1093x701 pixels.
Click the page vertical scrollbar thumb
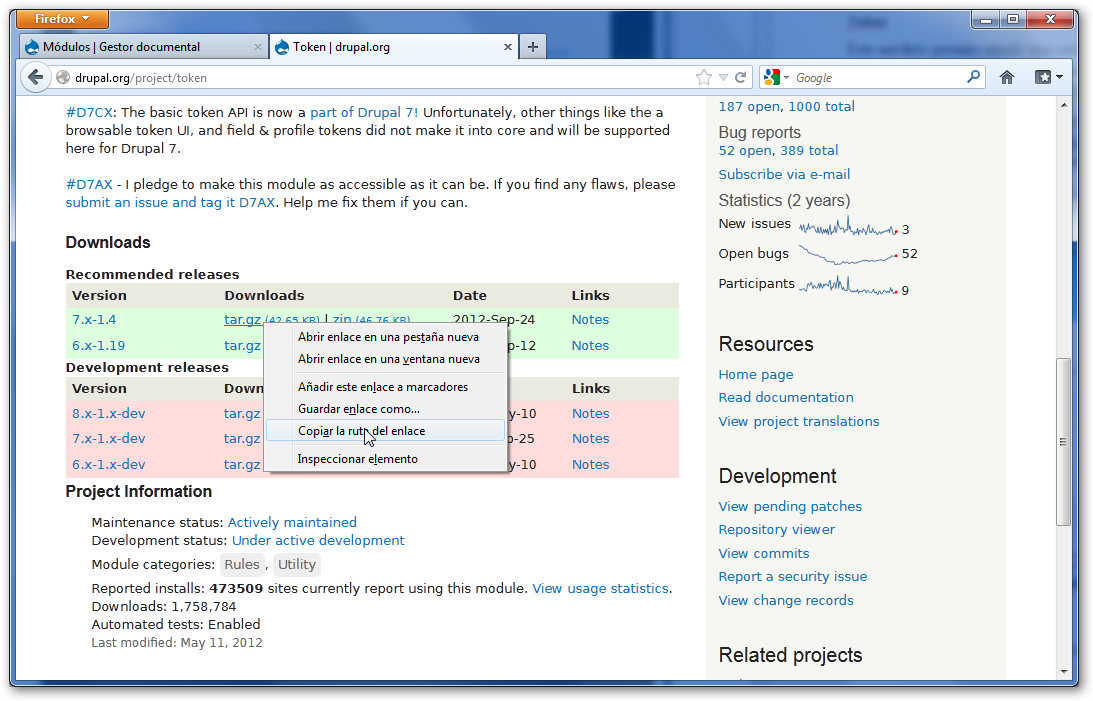pos(1064,438)
